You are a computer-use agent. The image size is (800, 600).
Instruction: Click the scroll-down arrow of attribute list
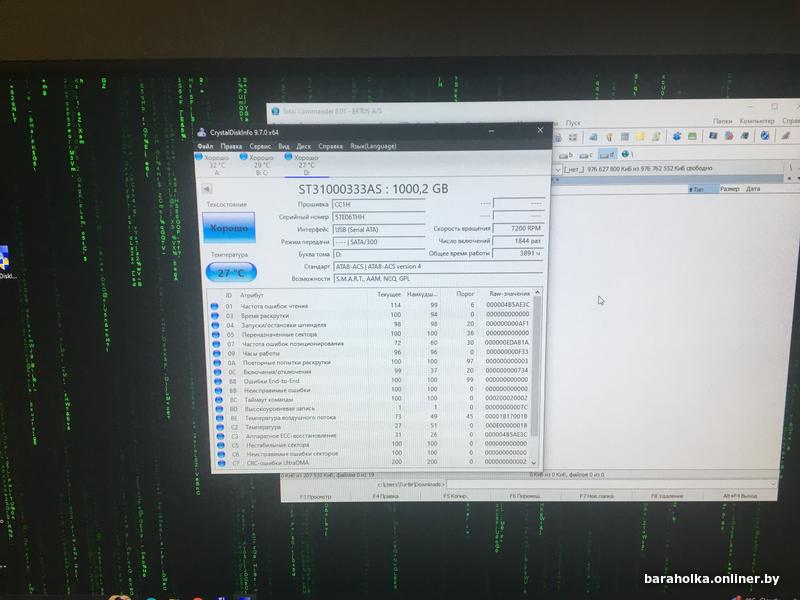tap(534, 463)
